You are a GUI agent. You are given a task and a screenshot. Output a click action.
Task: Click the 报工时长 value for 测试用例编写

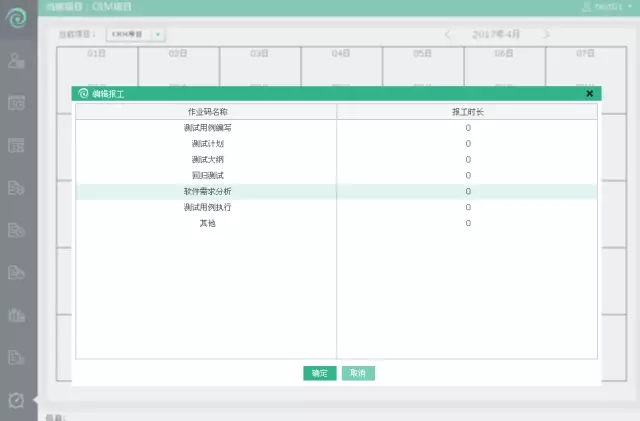click(468, 128)
